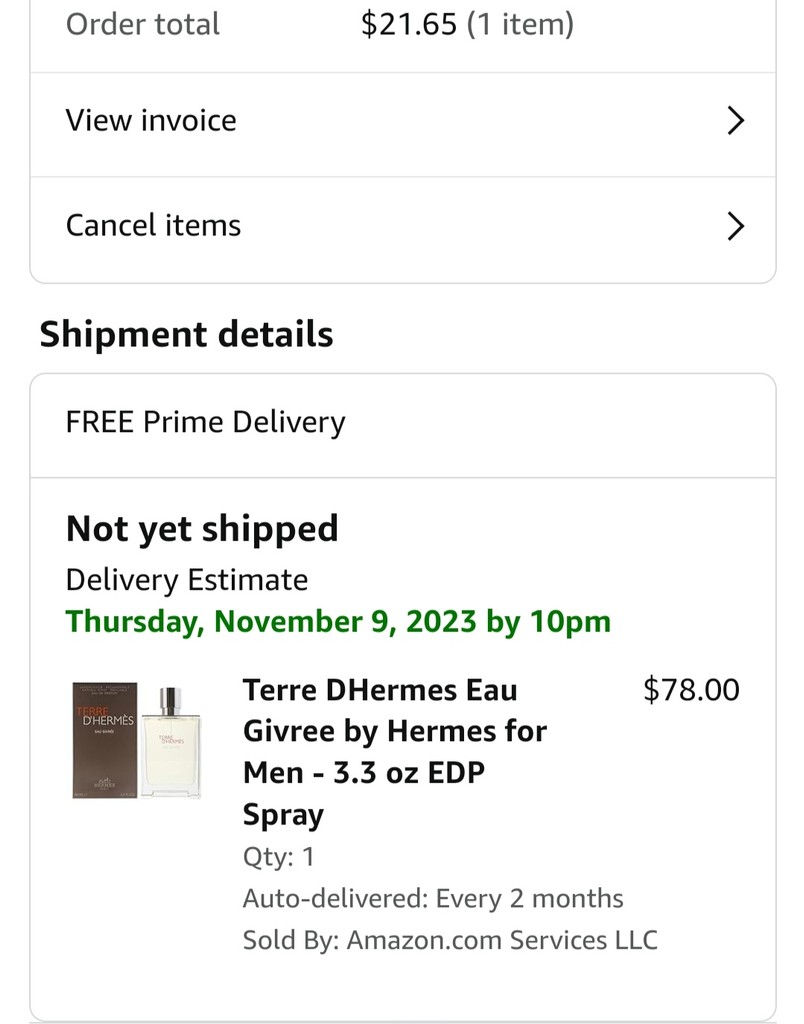Click the FREE Prime Delivery label
The width and height of the screenshot is (804, 1024).
pos(205,423)
